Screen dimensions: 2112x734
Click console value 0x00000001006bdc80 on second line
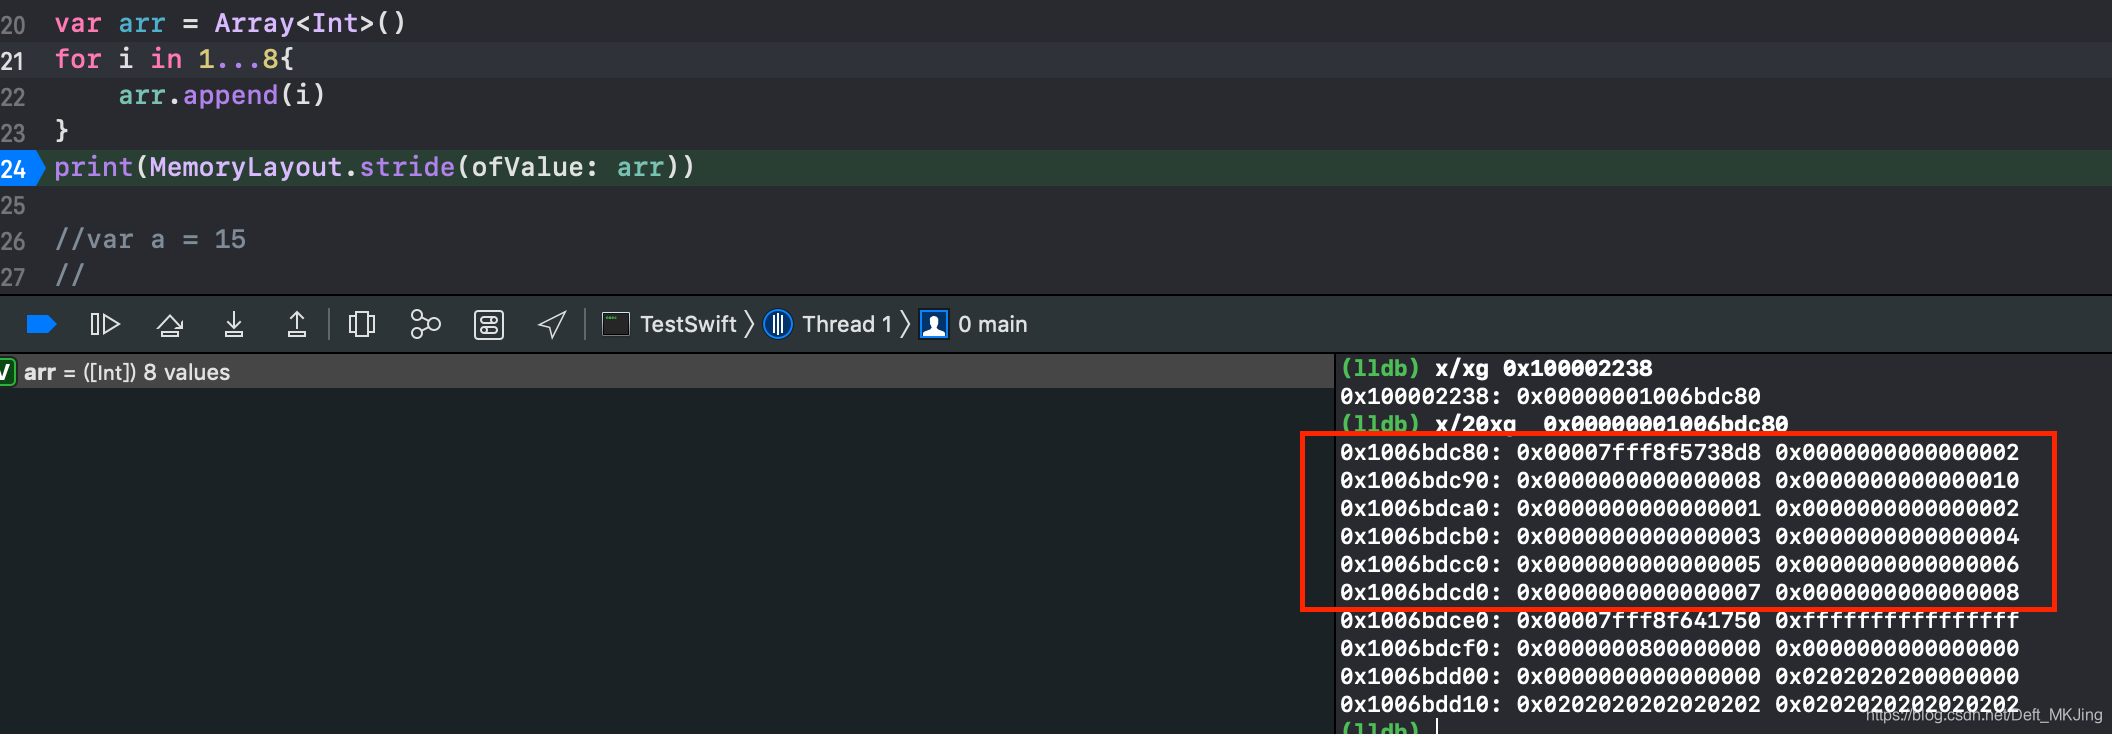(1638, 396)
